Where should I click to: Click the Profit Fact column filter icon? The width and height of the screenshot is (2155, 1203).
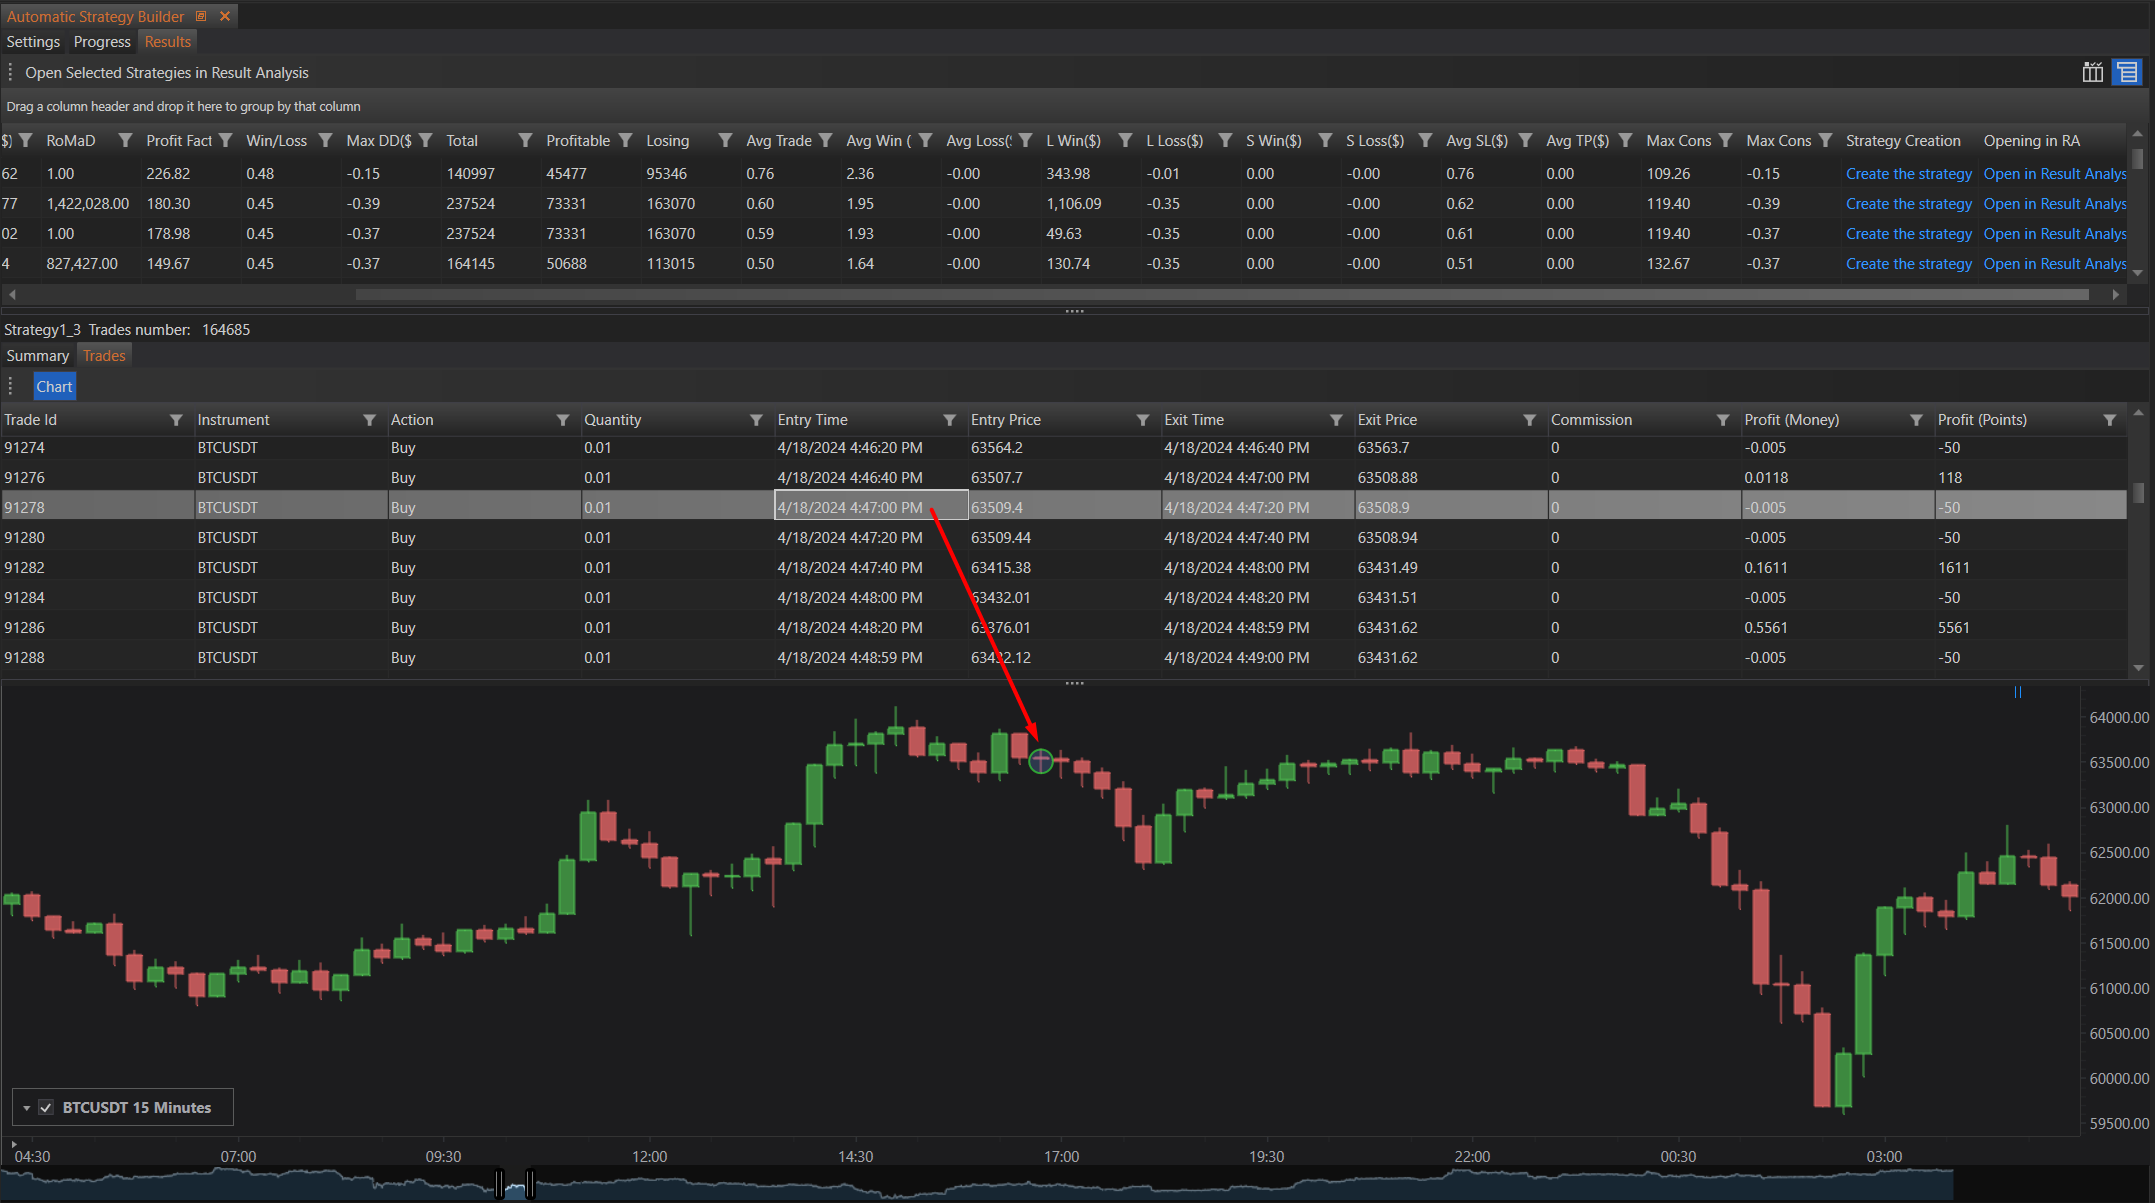[226, 141]
